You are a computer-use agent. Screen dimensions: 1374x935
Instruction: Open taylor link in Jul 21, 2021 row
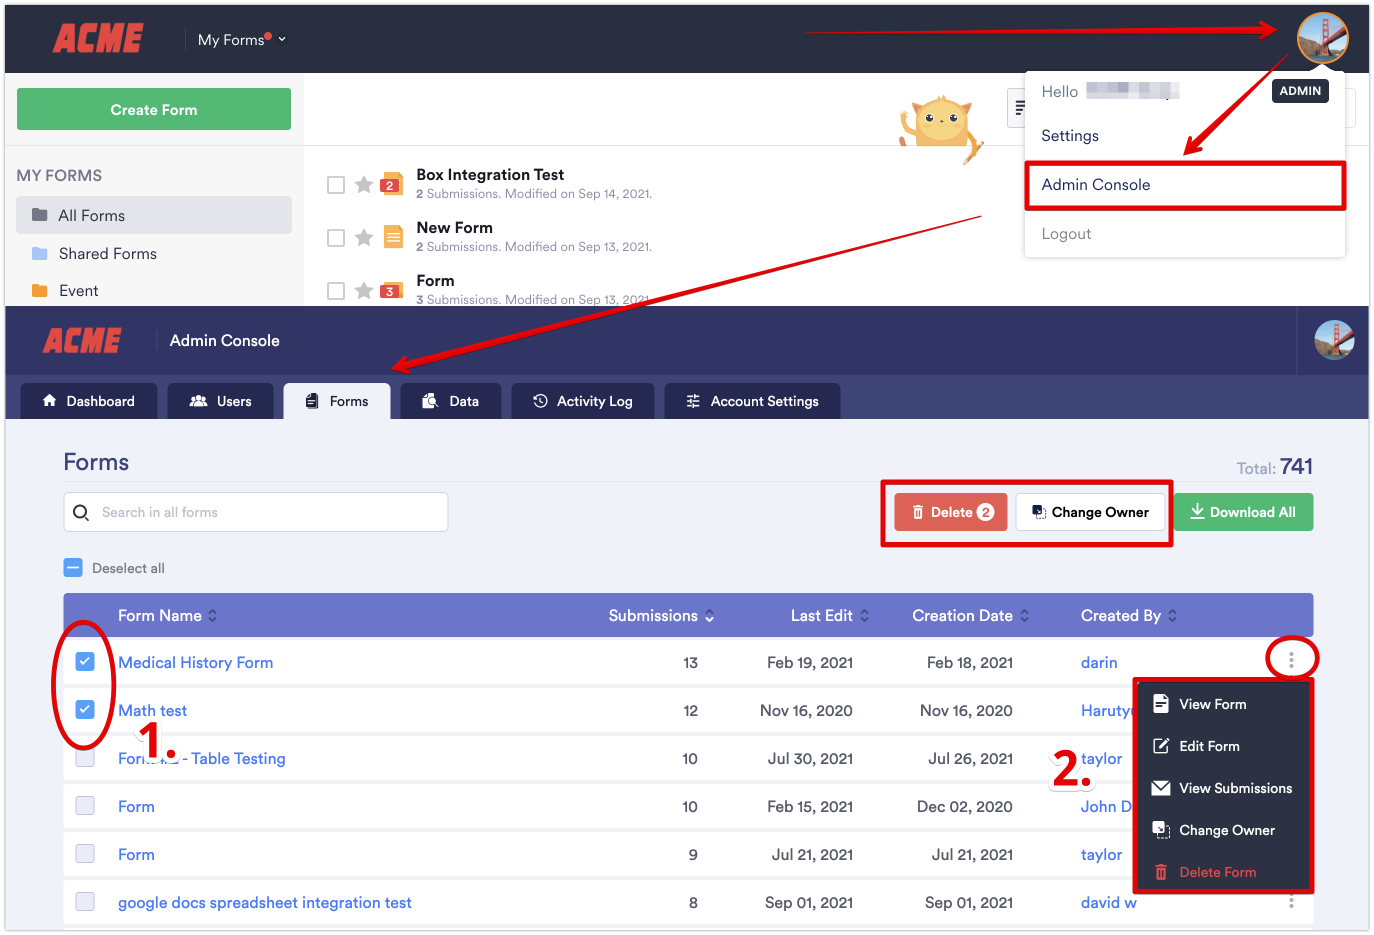[1101, 855]
